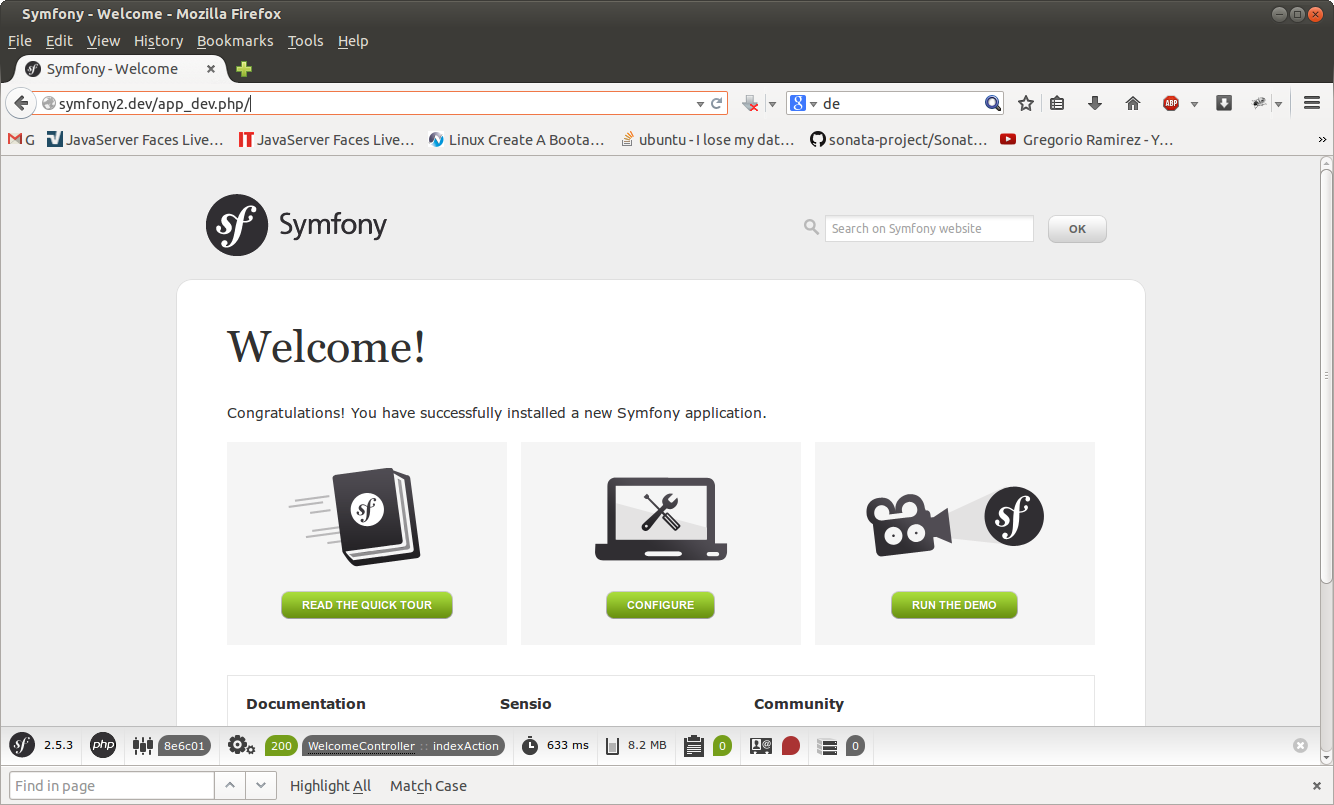Viewport: 1334px width, 805px height.
Task: Click the Firefox home icon
Action: click(x=1132, y=103)
